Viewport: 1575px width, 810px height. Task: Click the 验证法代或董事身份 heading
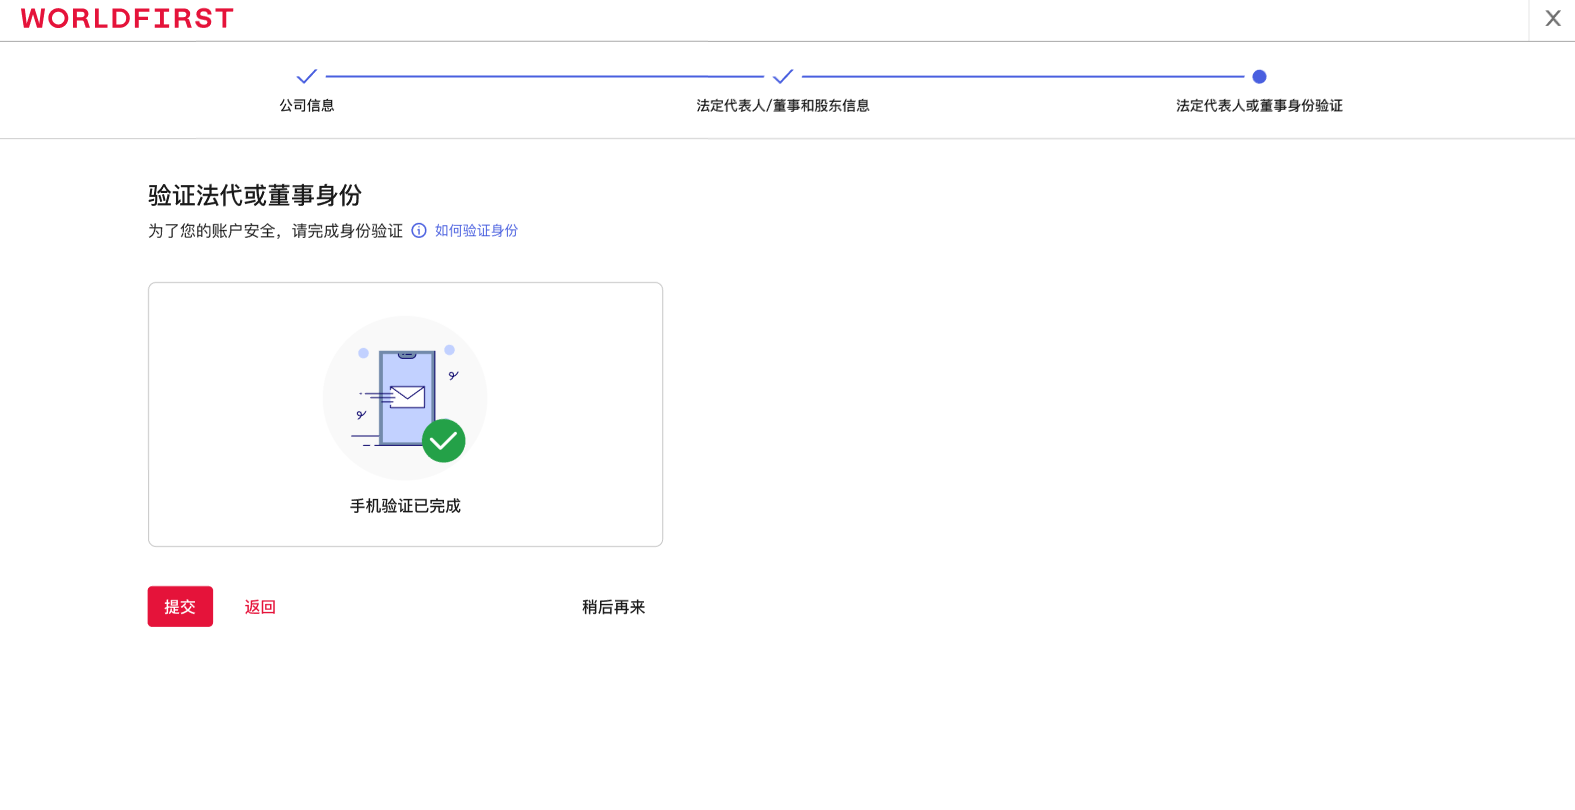(x=255, y=196)
